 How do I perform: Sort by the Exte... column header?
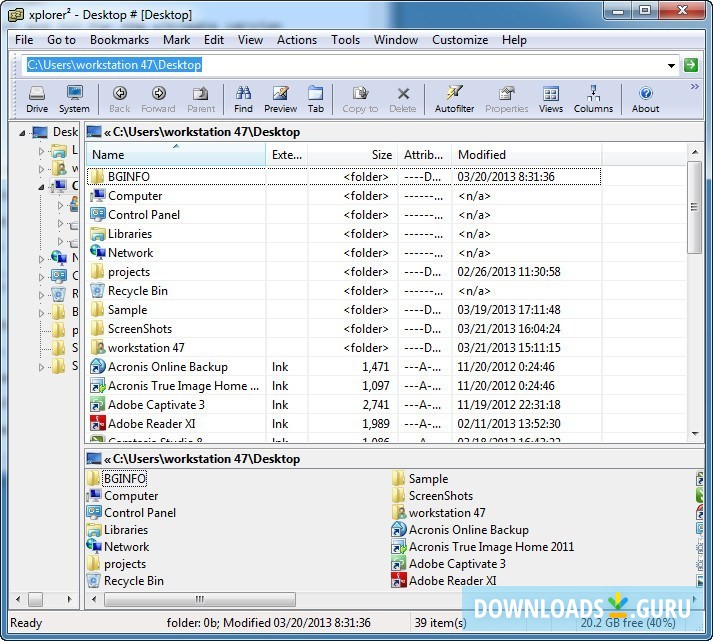(x=286, y=155)
